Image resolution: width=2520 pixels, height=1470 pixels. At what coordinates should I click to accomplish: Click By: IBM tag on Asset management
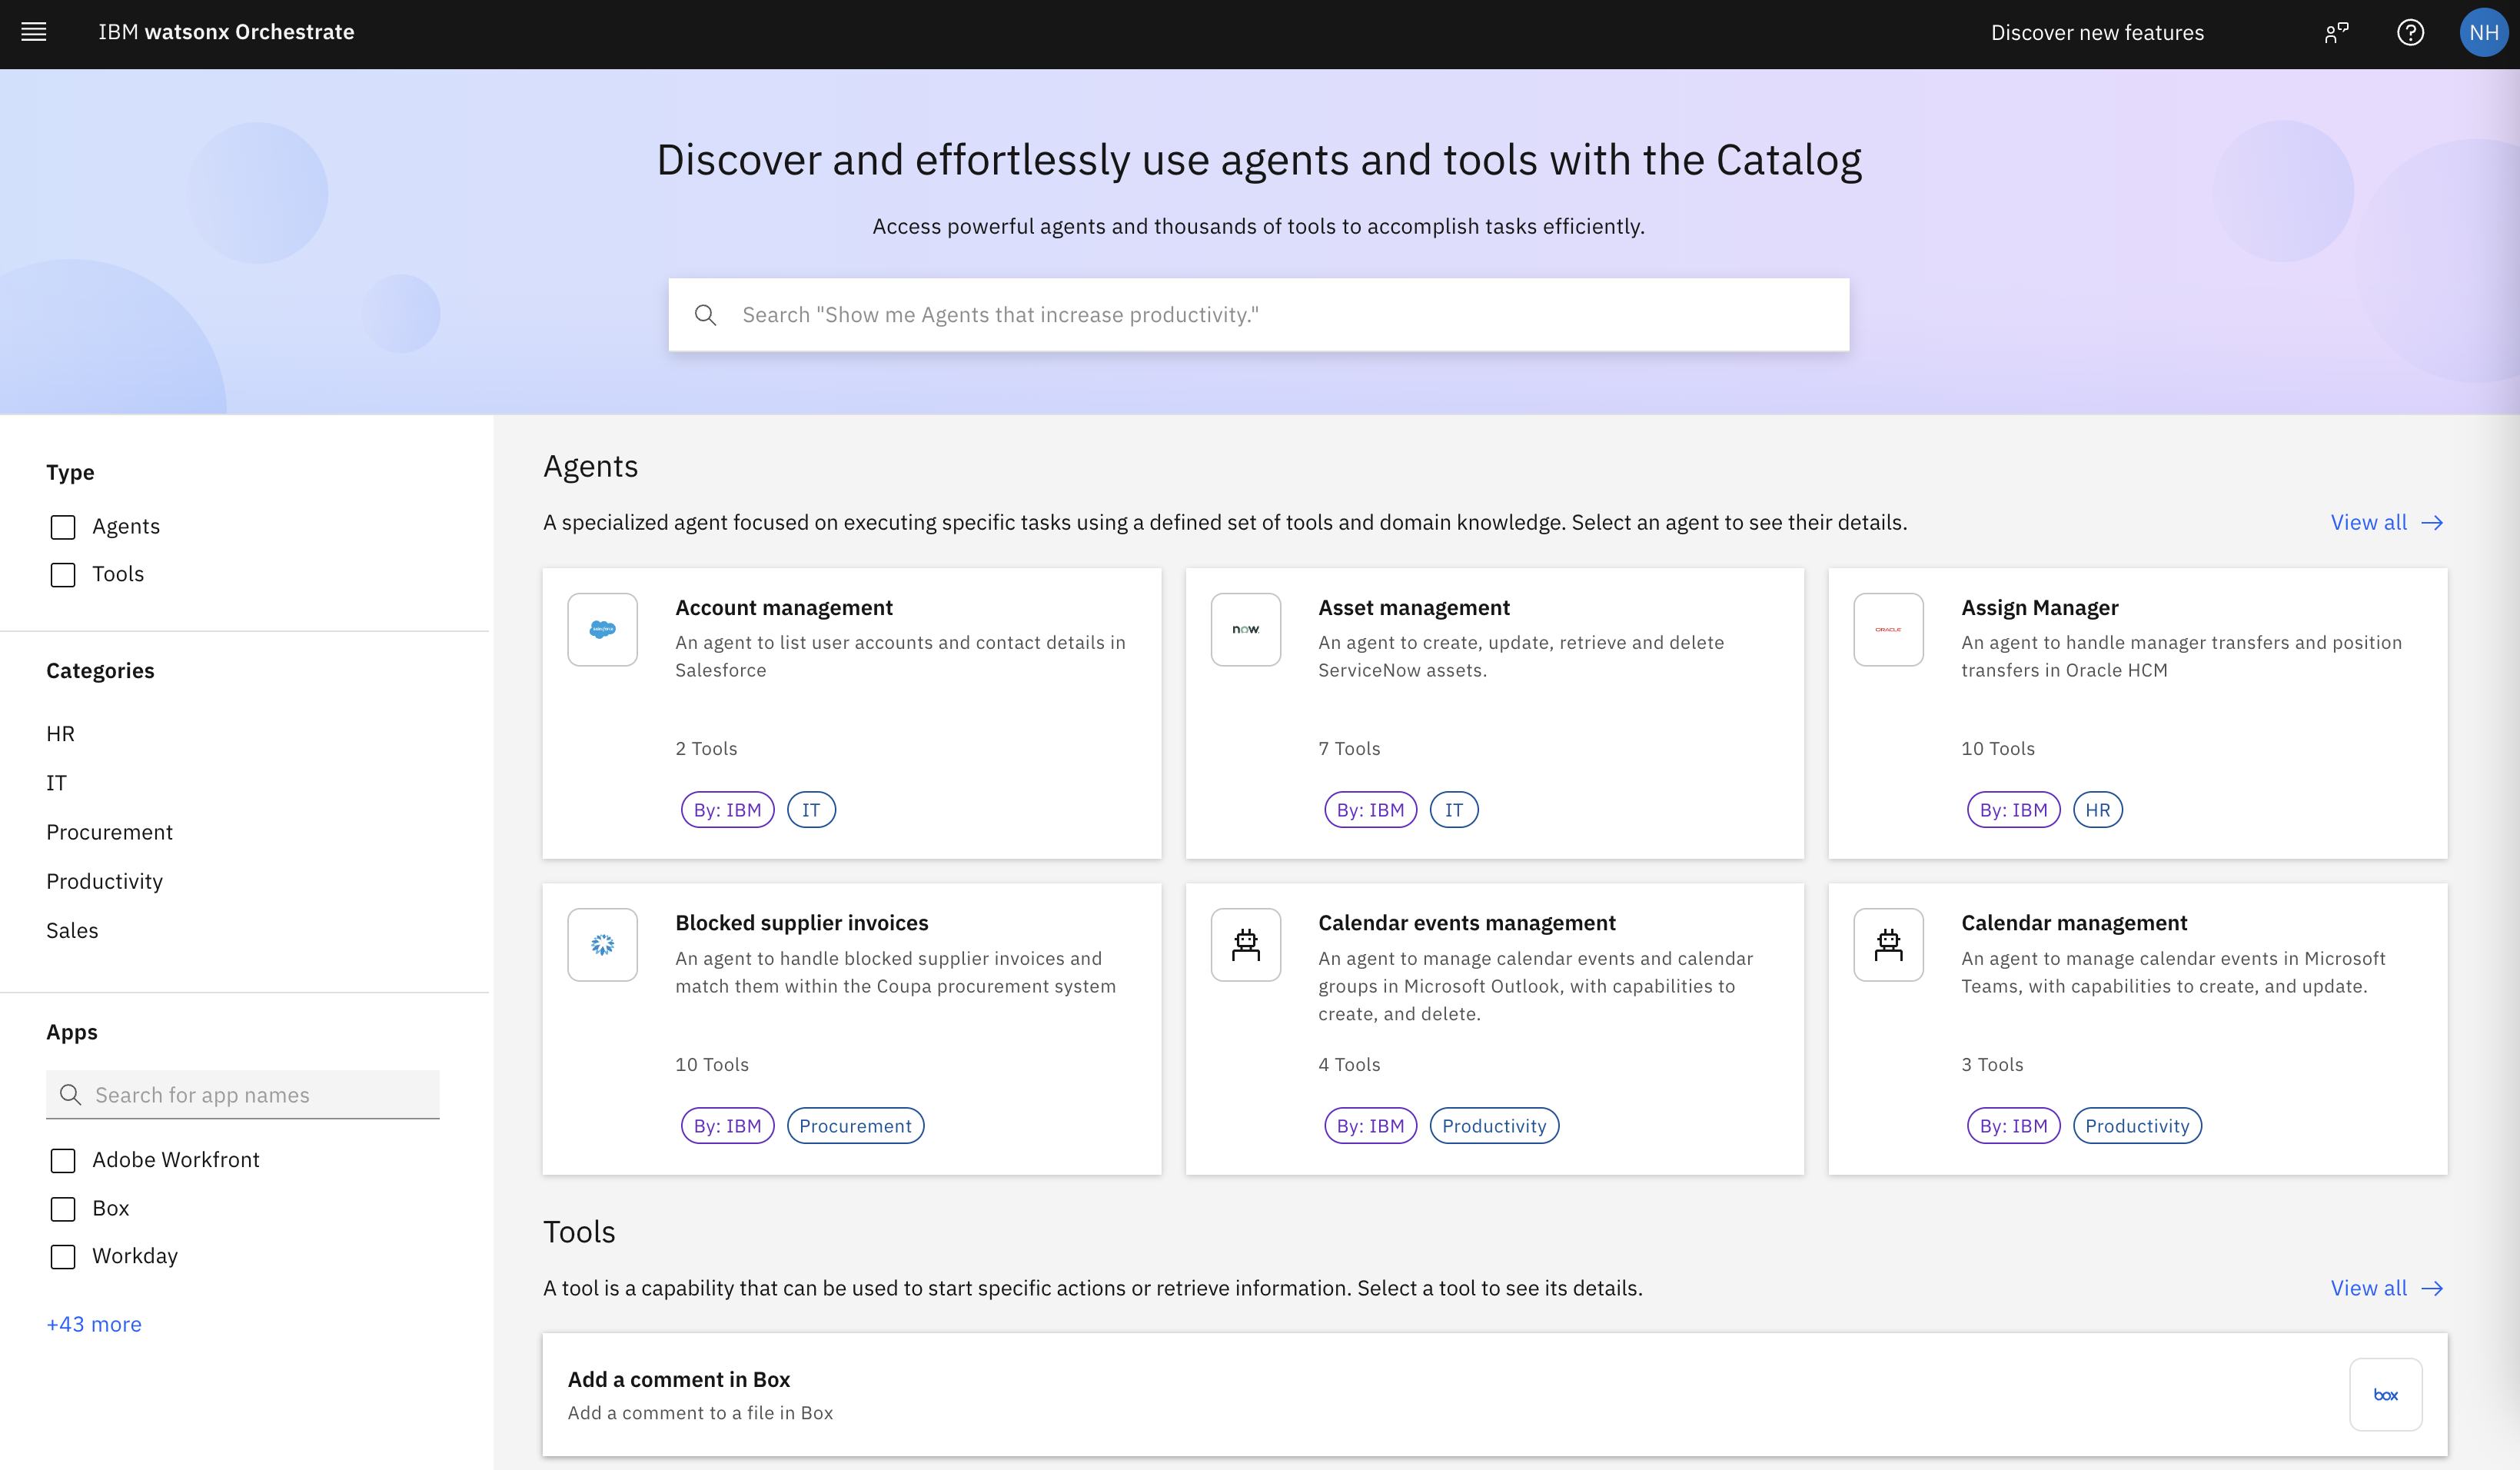[x=1371, y=810]
